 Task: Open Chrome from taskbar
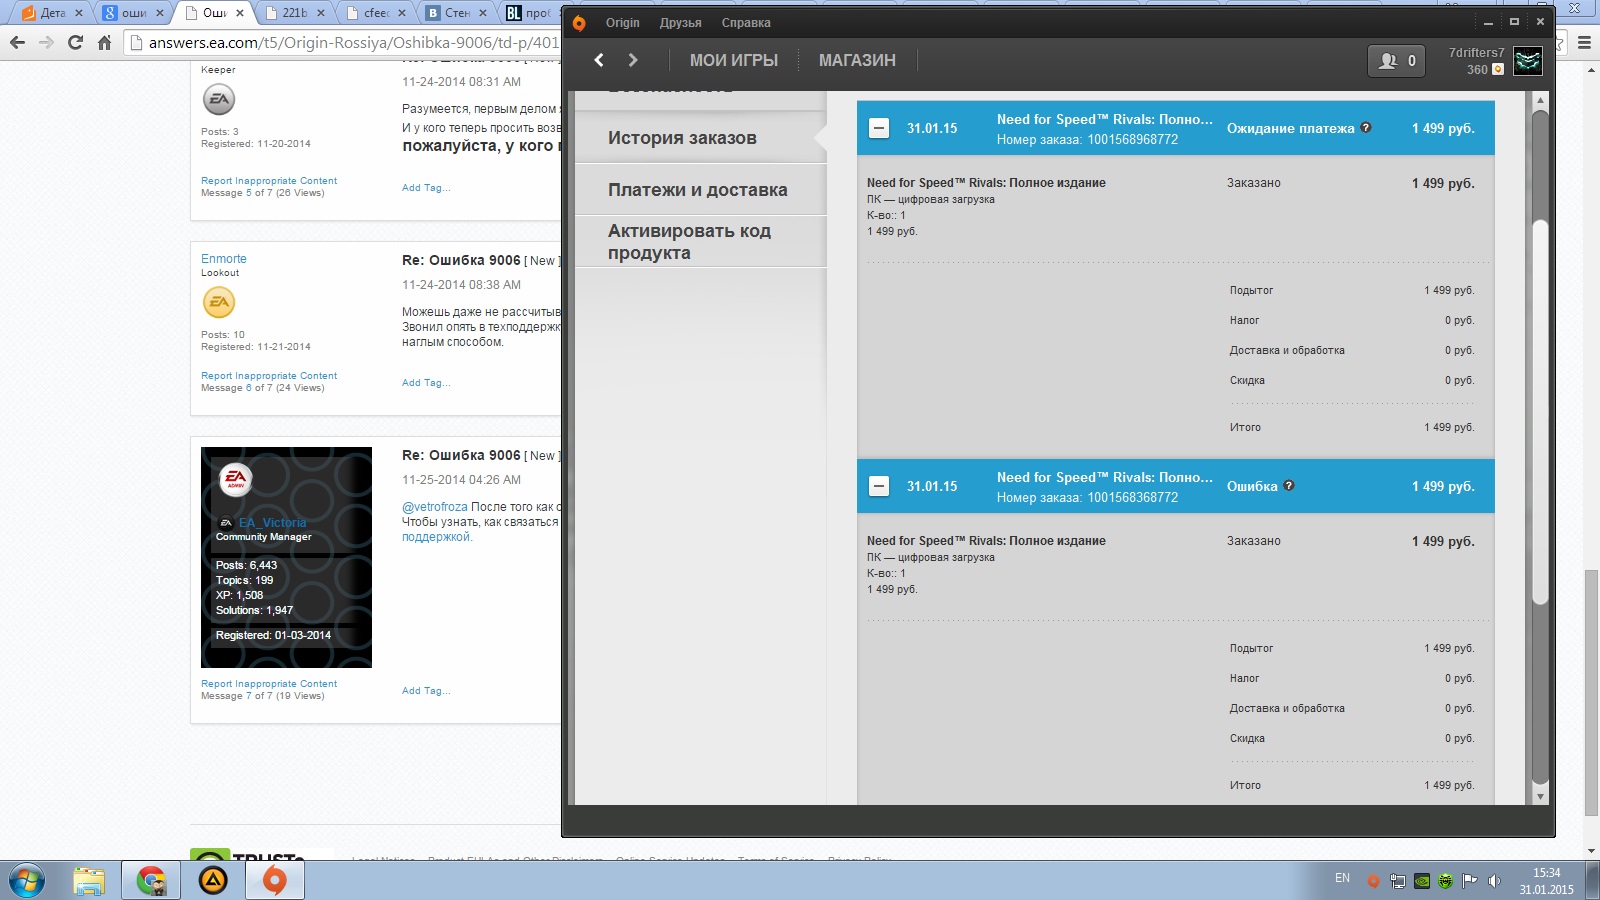click(151, 880)
